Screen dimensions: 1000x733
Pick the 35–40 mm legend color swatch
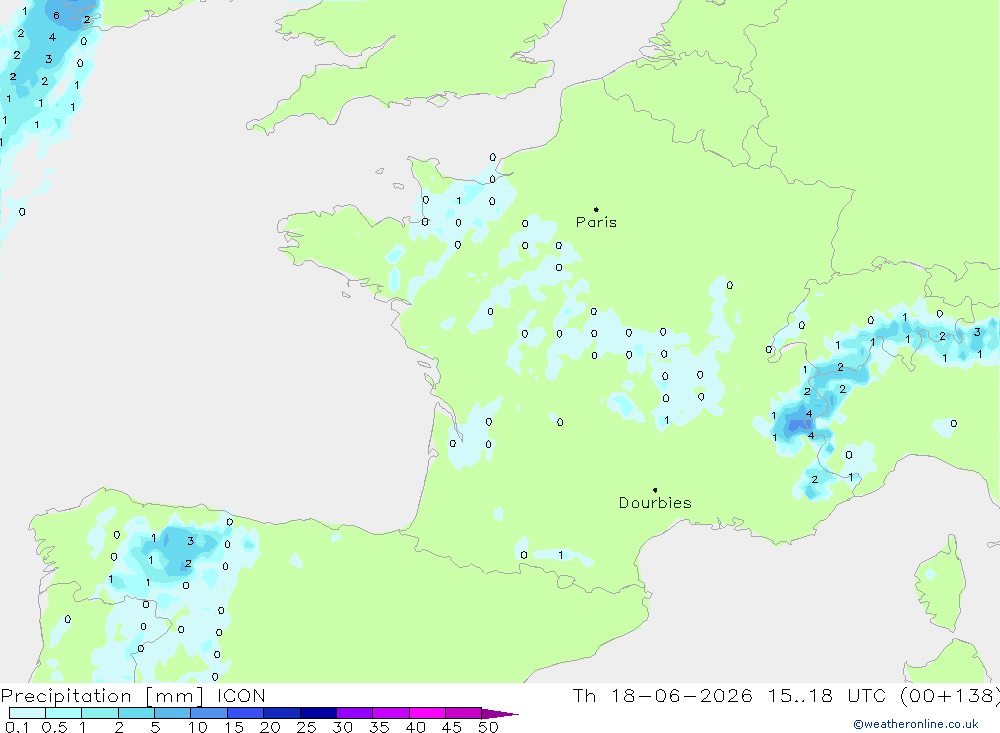(391, 713)
